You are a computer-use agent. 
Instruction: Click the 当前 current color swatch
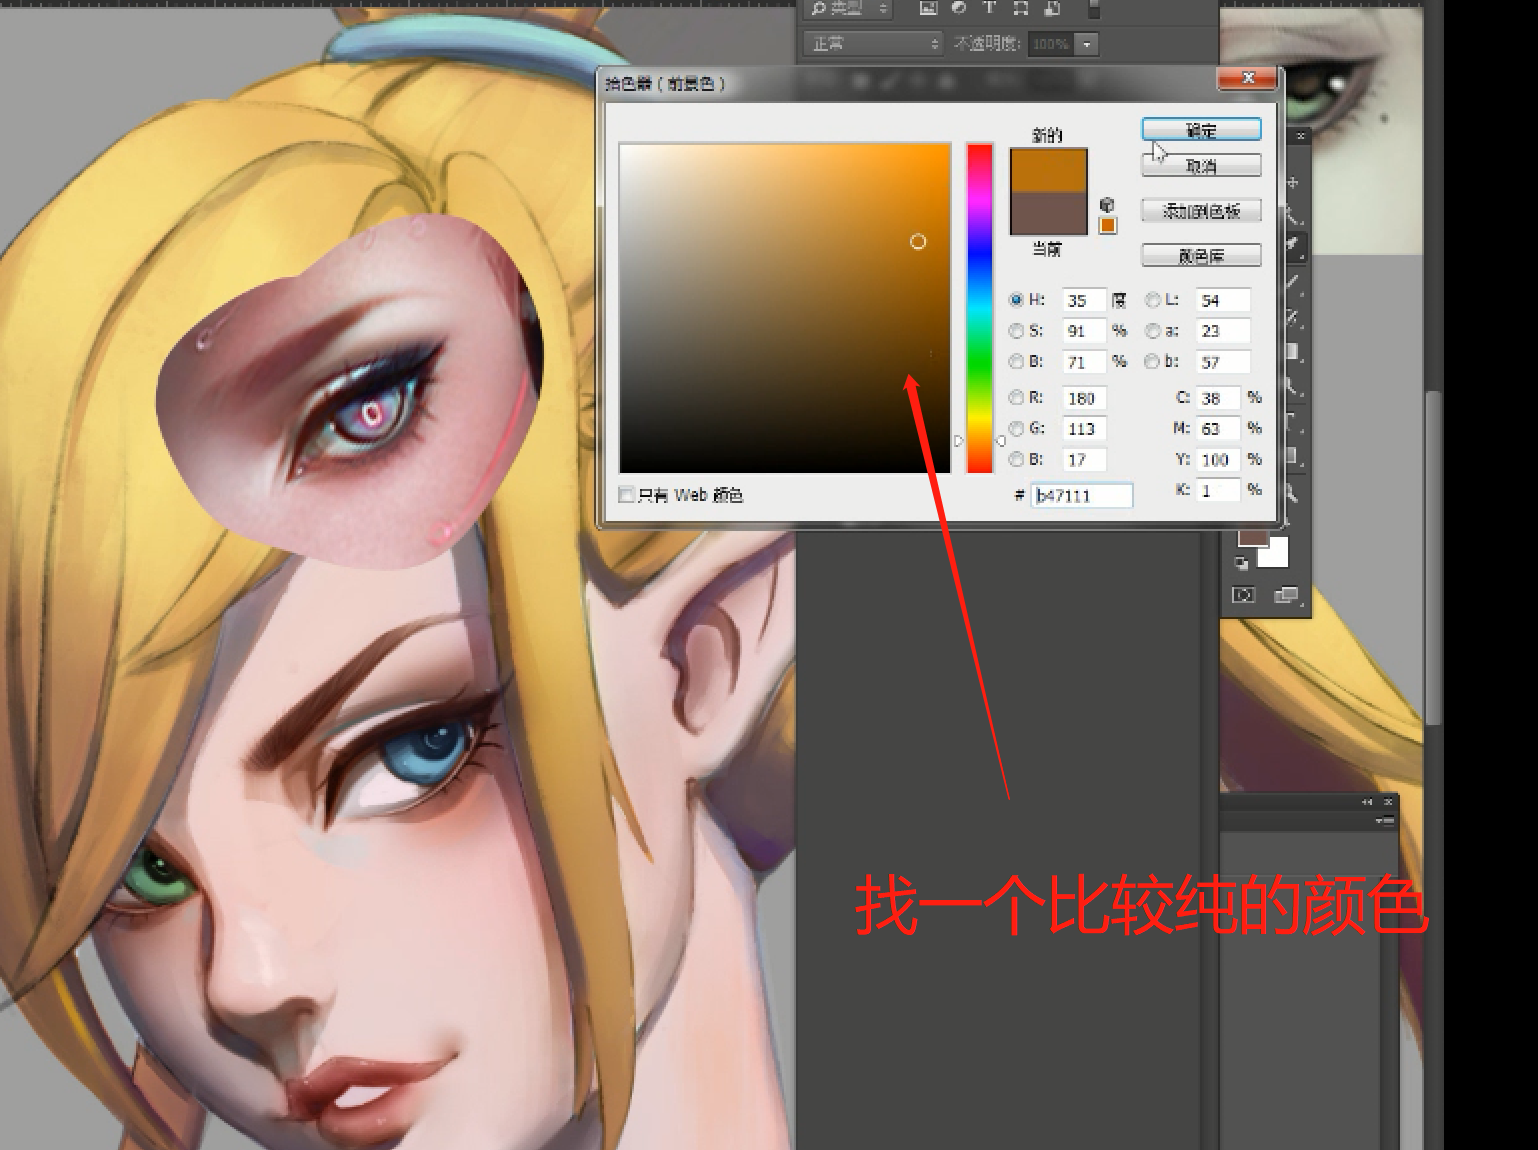[x=1048, y=214]
